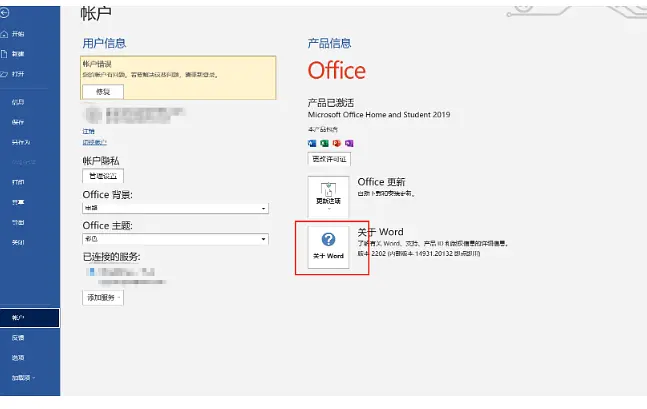Click the 更改许可证 change license button
The image size is (647, 409).
point(329,159)
